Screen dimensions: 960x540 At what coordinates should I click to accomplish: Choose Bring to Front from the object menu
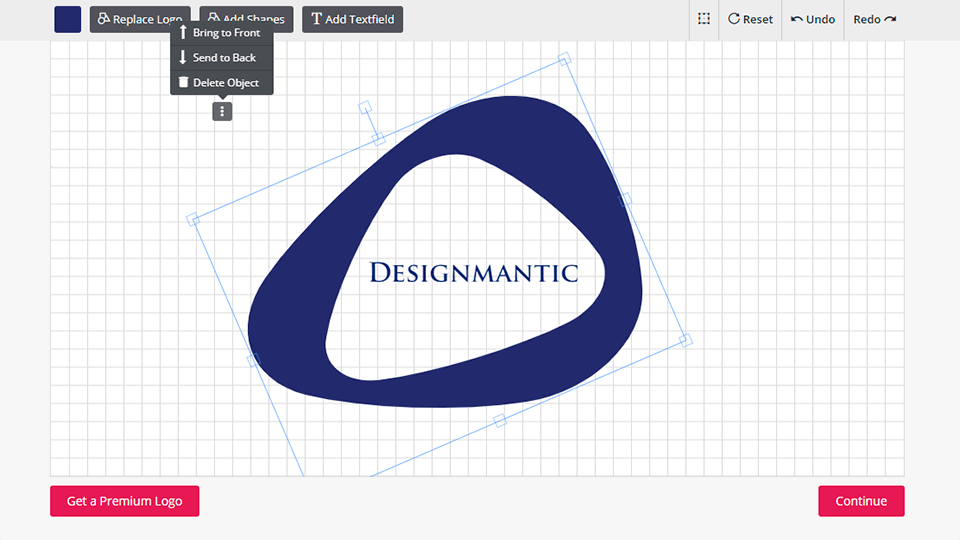[221, 33]
